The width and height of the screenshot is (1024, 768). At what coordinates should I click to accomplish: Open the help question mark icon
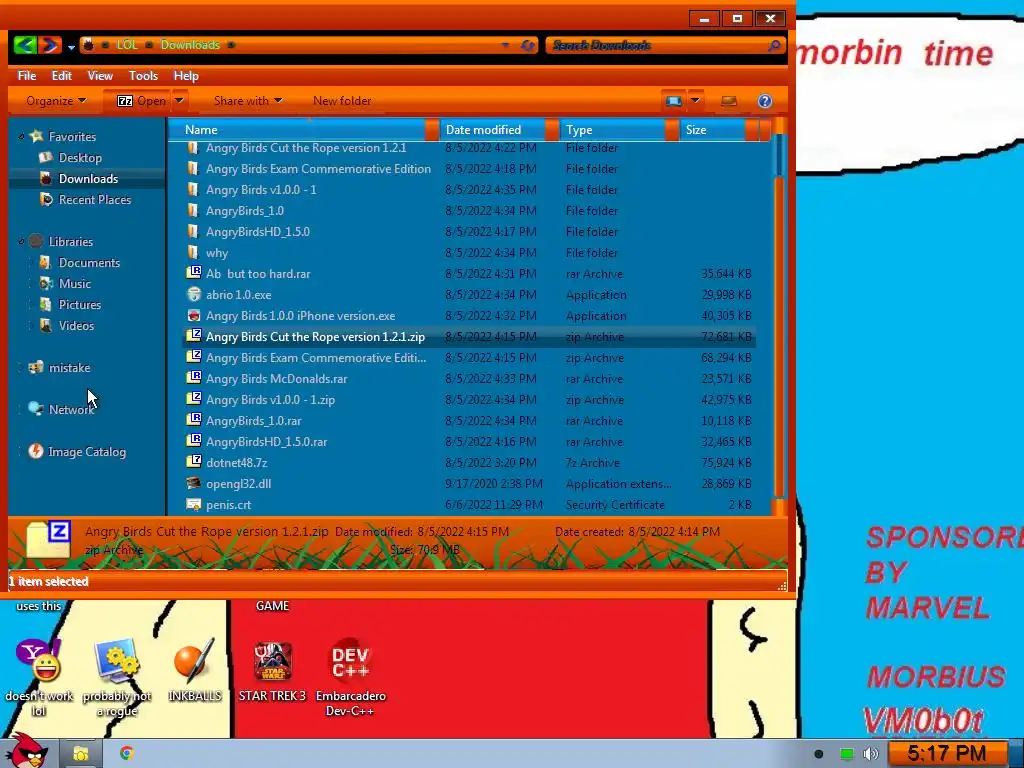point(765,101)
